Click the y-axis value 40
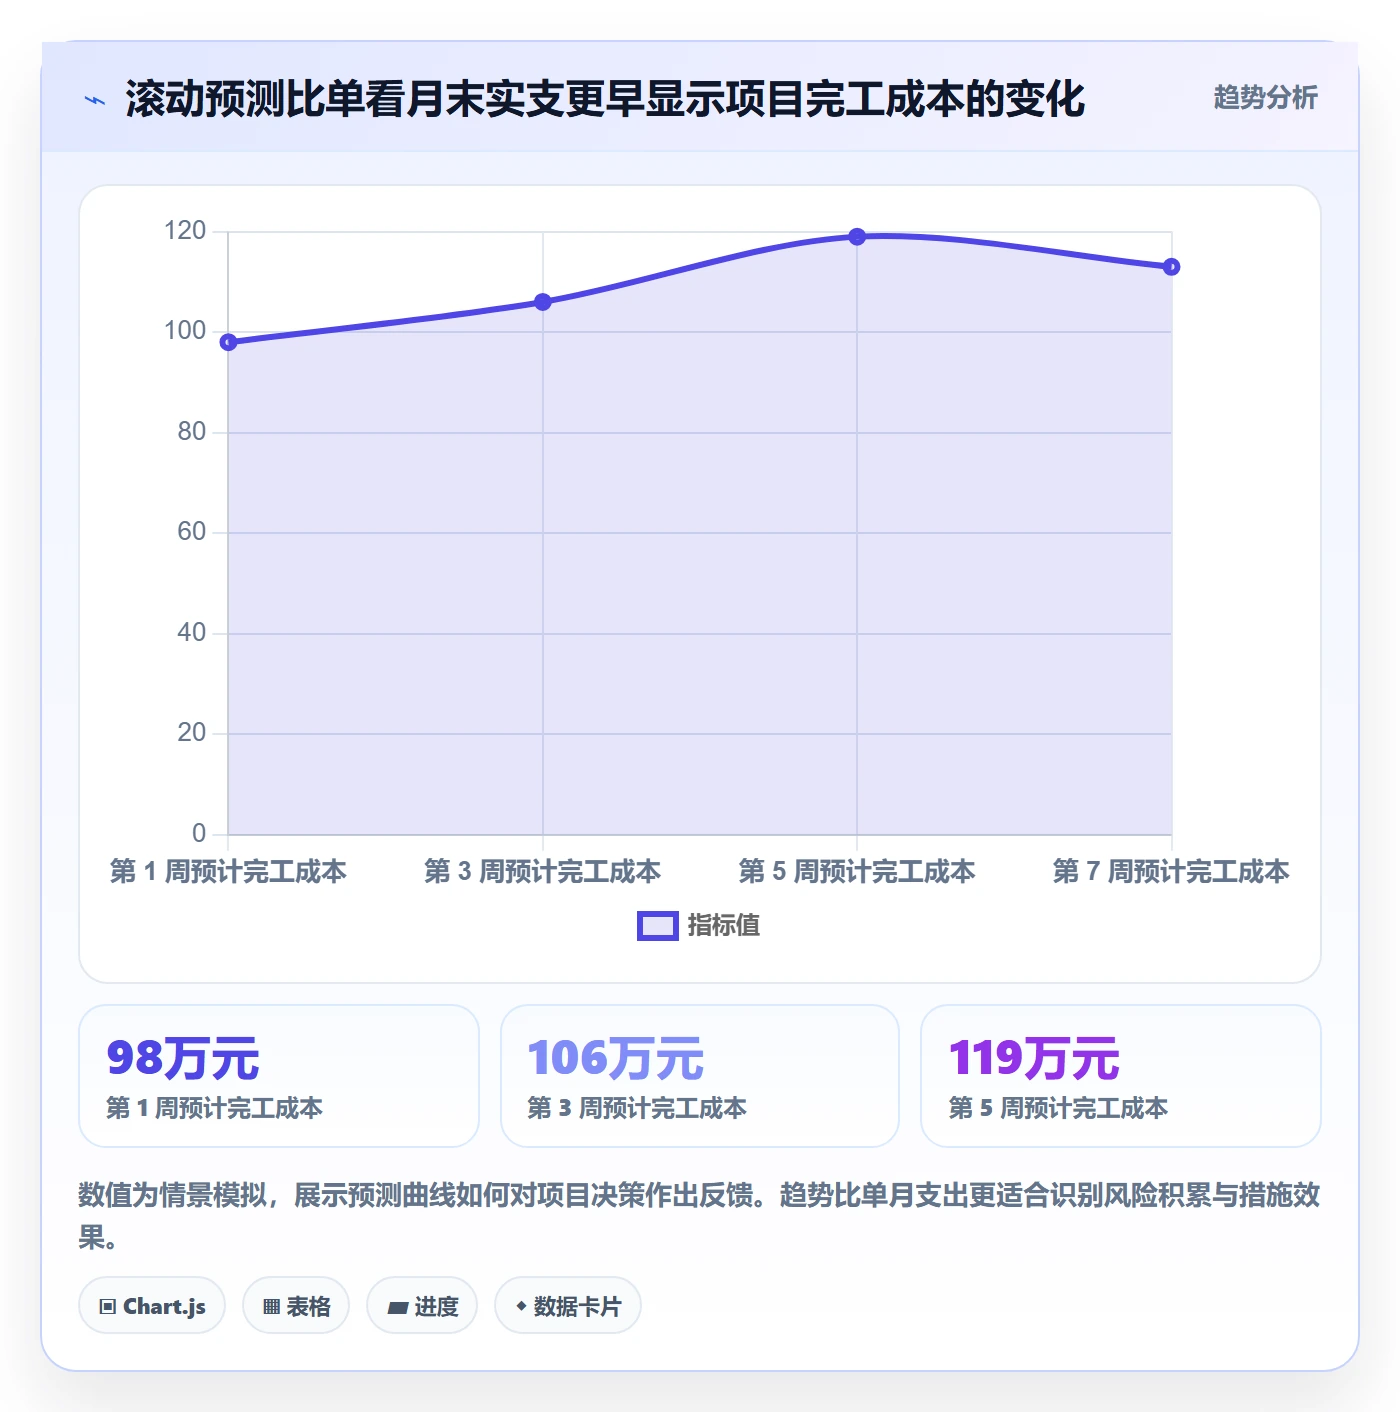Viewport: 1400px width, 1412px height. click(192, 633)
